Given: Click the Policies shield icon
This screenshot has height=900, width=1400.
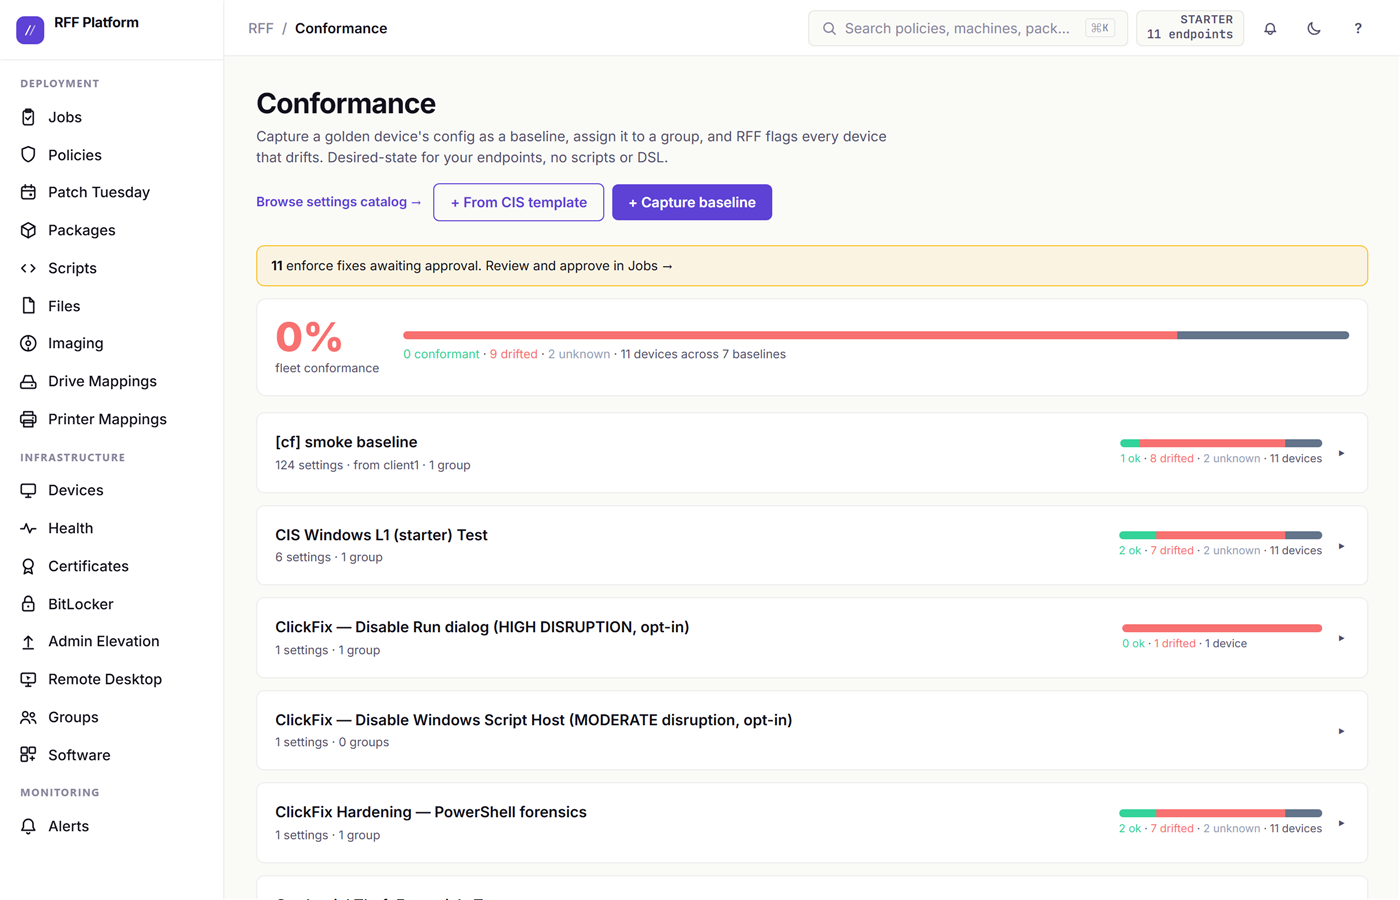Looking at the screenshot, I should point(28,155).
